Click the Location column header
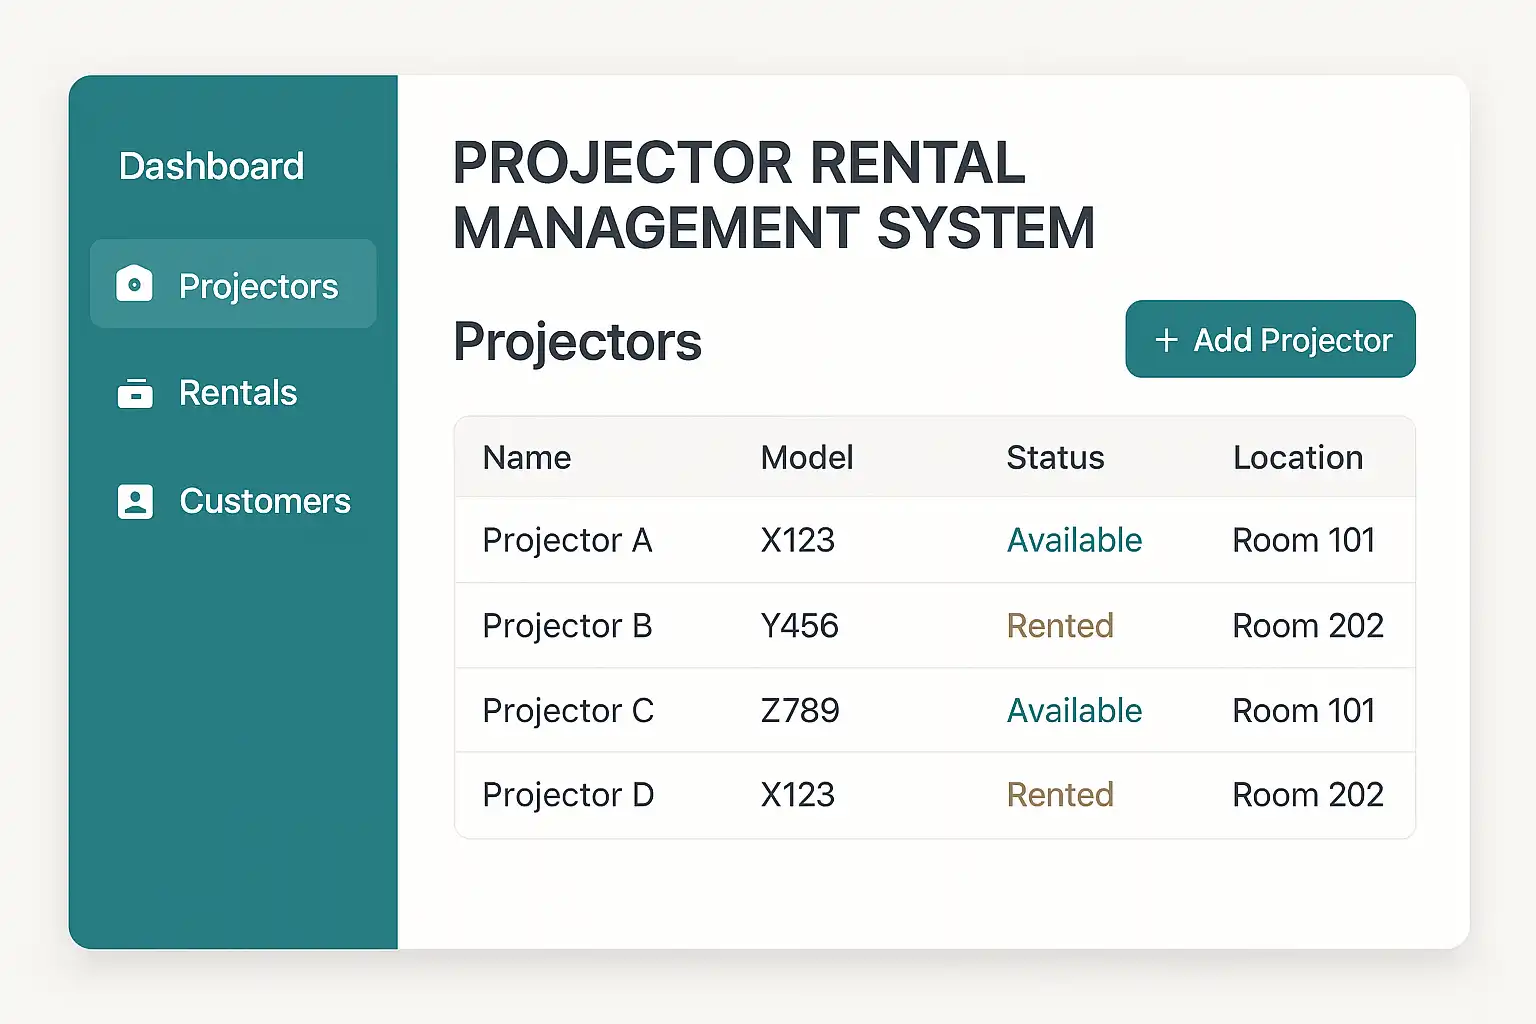The width and height of the screenshot is (1536, 1024). (x=1298, y=458)
